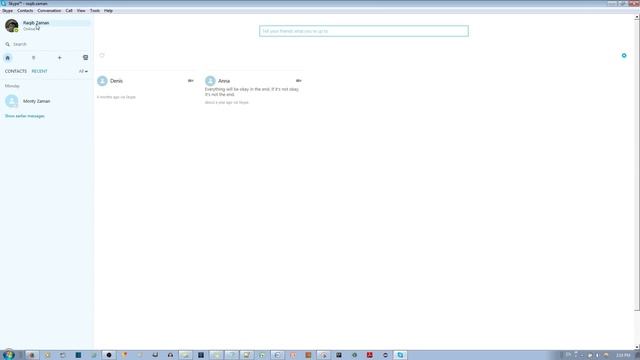Click Denis's avatar in Home feed
The image size is (640, 360).
click(102, 81)
